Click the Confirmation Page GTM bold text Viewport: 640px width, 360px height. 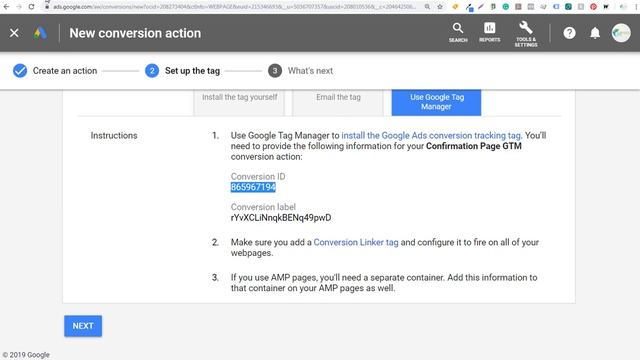[474, 146]
